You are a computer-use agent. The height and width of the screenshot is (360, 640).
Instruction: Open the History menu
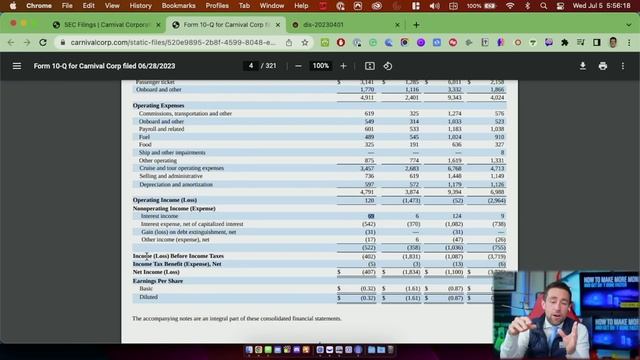140,6
